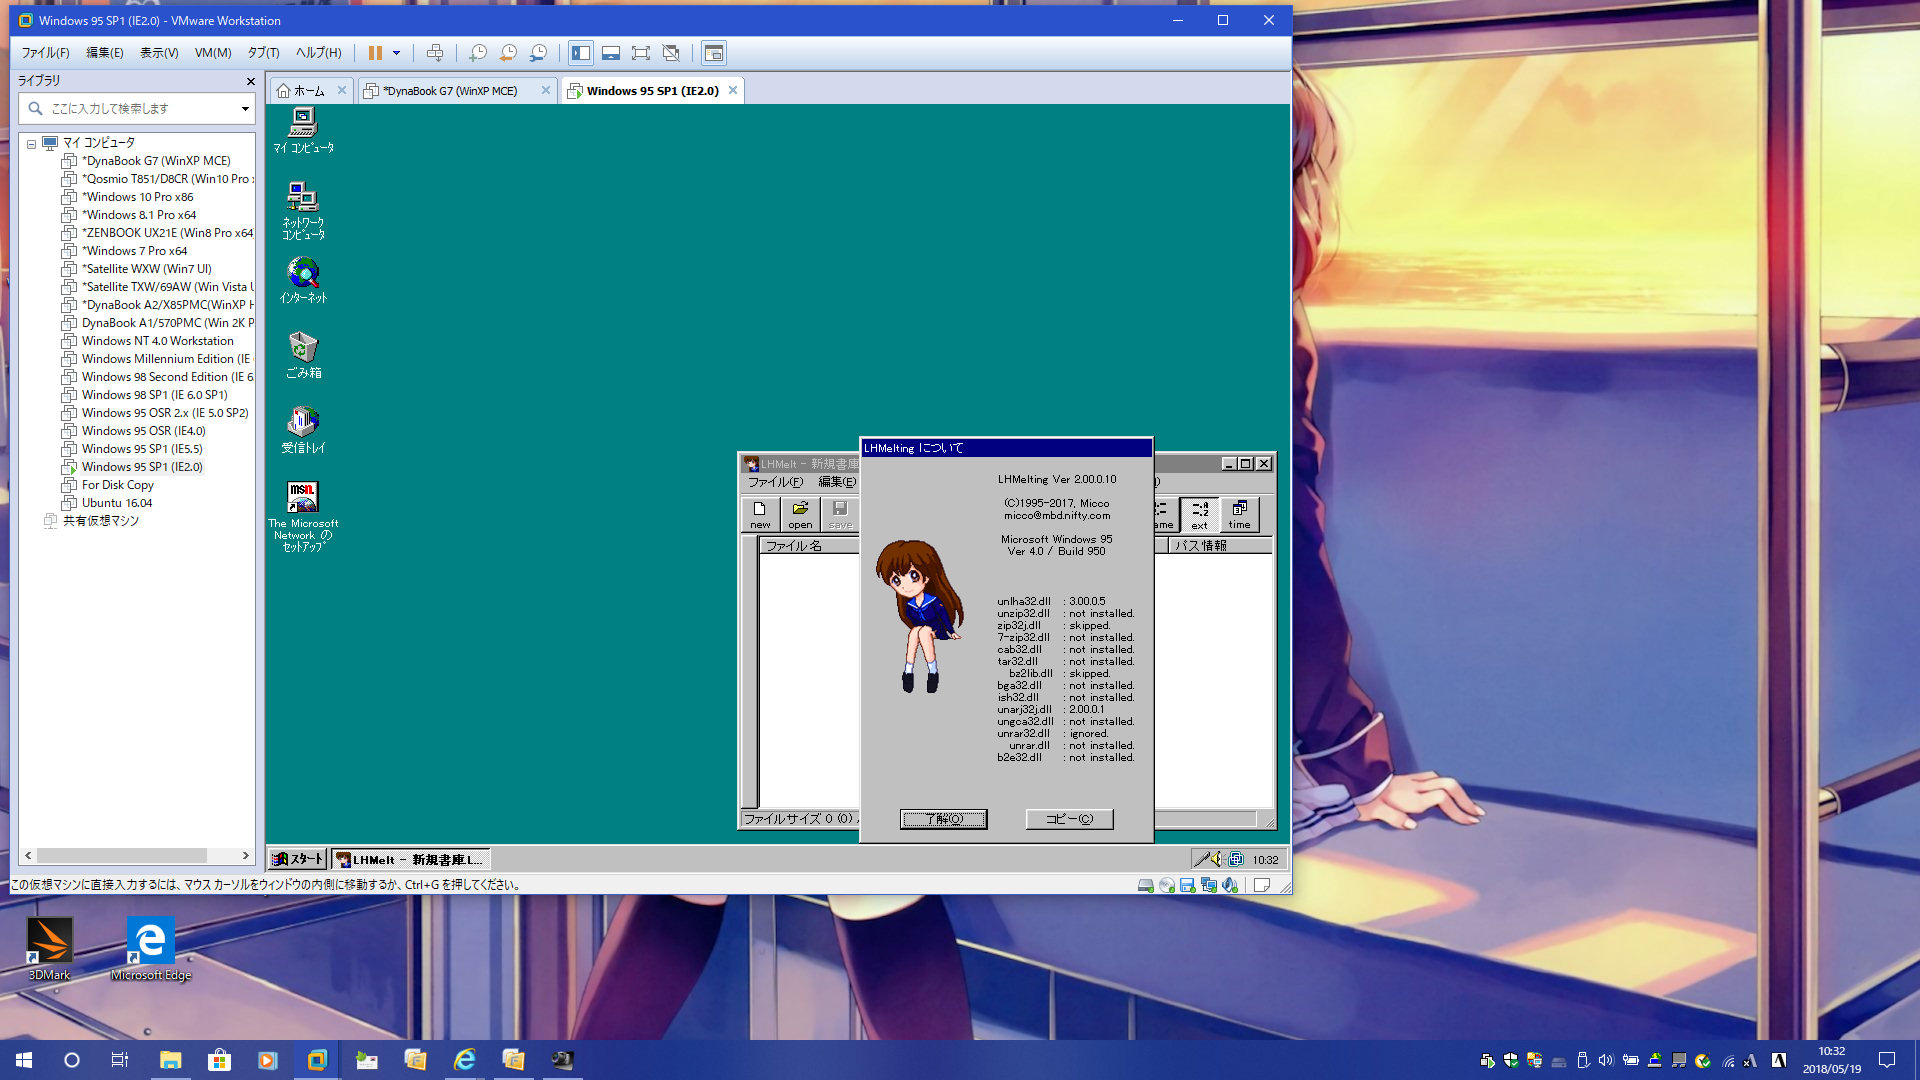Select 共有仮想マシン in the library
Viewport: 1920px width, 1080px height.
pyautogui.click(x=92, y=521)
